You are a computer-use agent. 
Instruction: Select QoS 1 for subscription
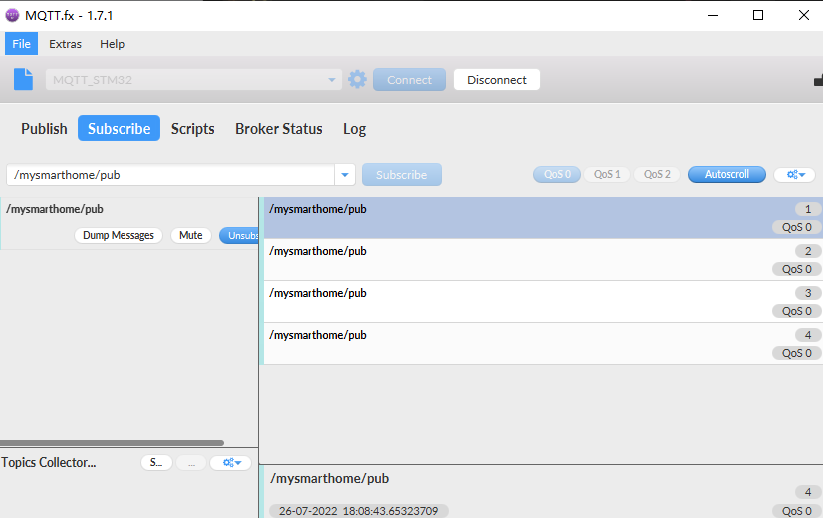coord(607,175)
